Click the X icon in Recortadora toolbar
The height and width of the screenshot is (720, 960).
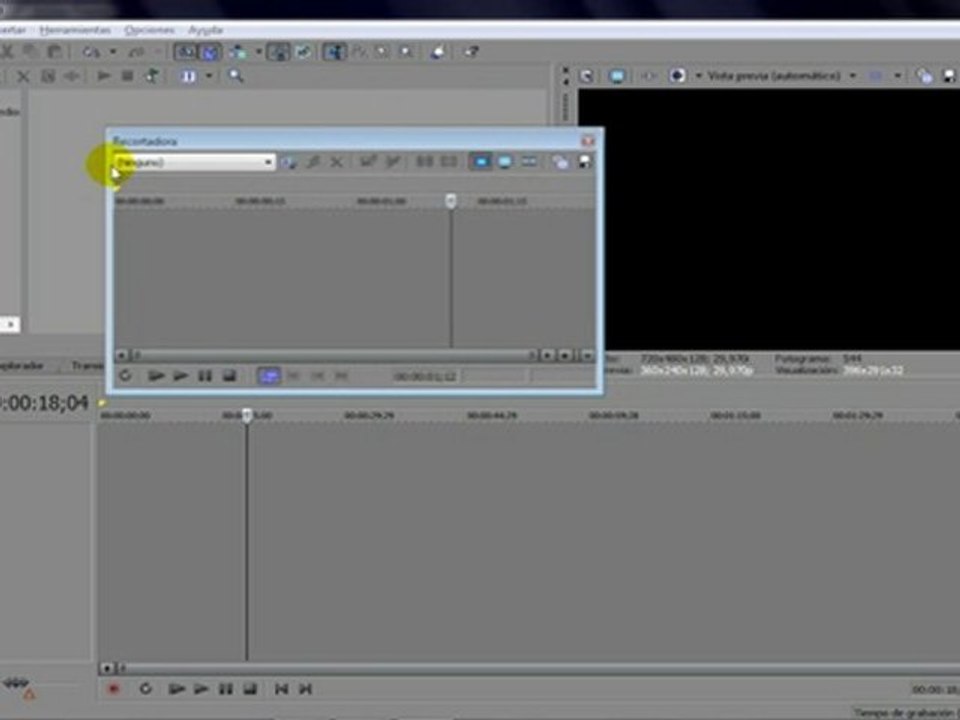[x=336, y=162]
